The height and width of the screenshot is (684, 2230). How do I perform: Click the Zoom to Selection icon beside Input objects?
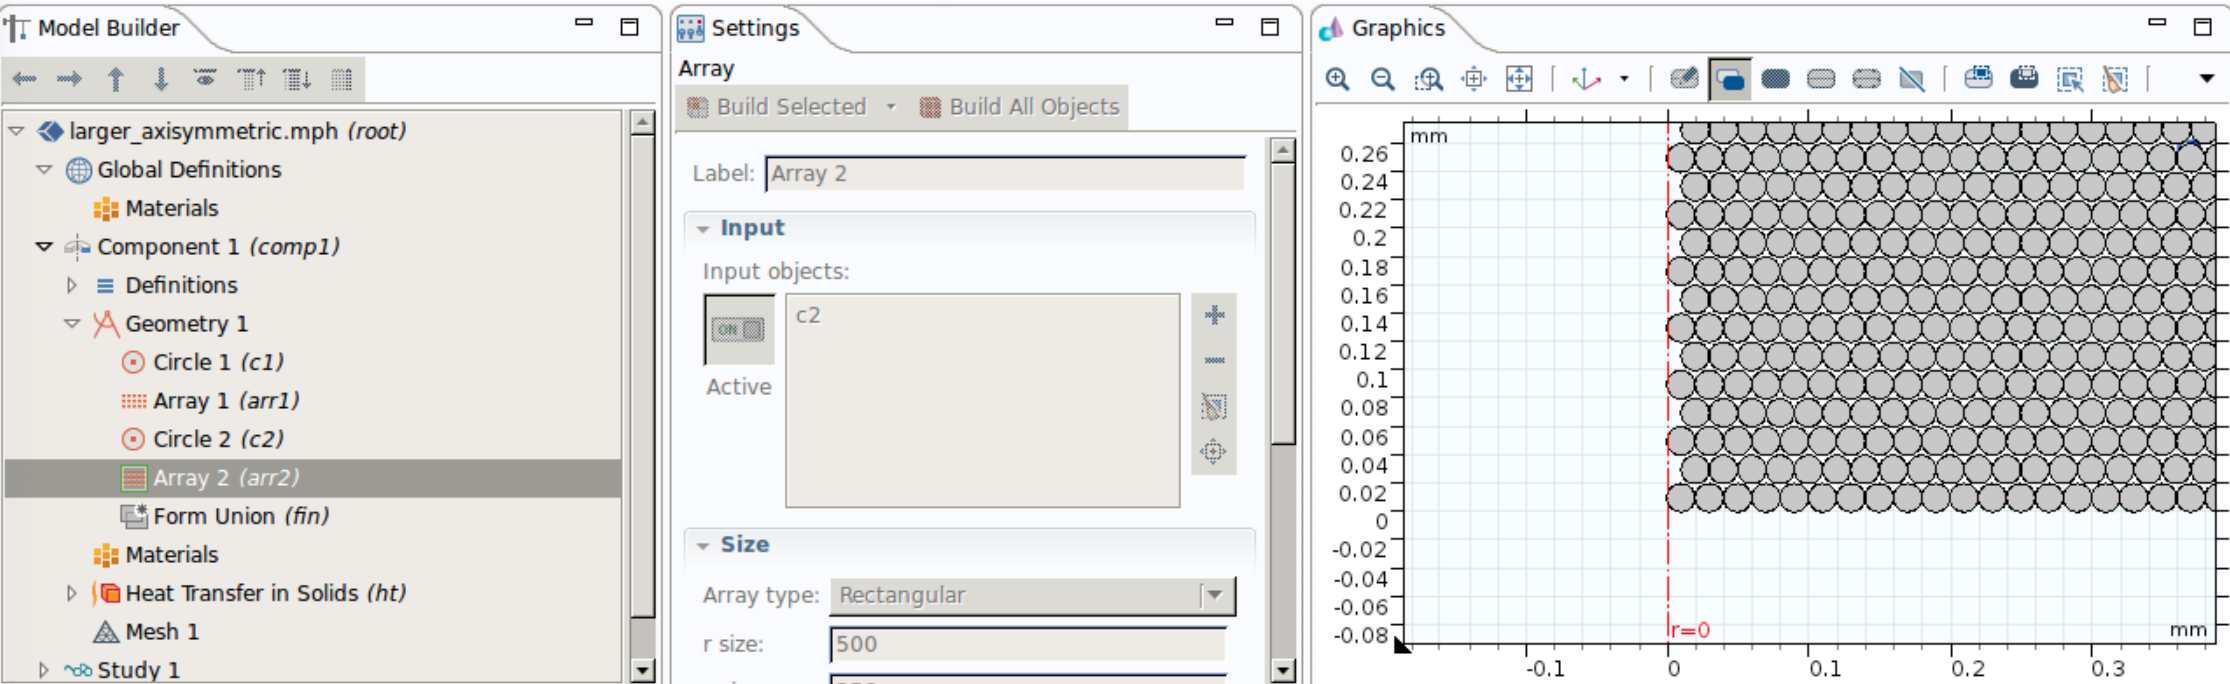coord(1214,452)
